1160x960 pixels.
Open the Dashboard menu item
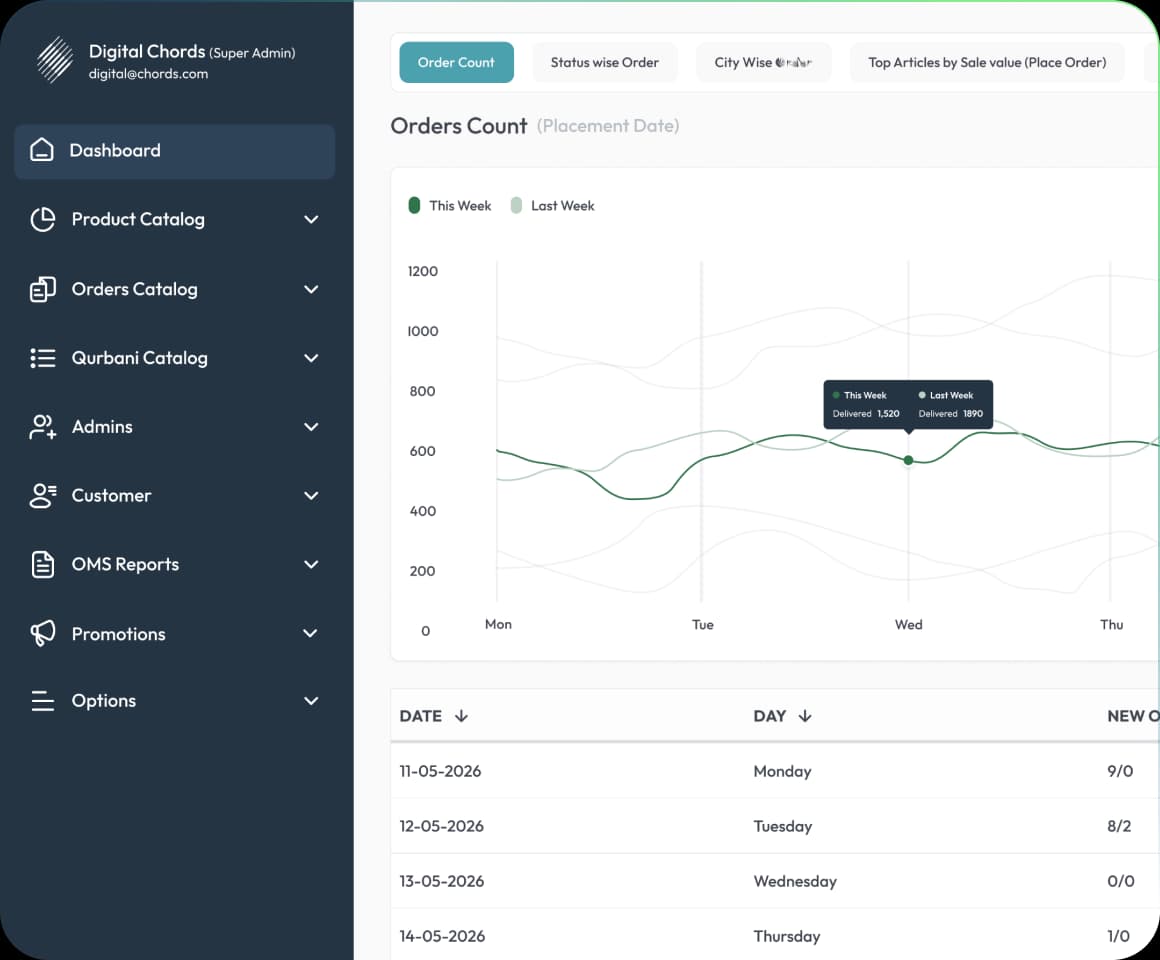click(x=175, y=151)
